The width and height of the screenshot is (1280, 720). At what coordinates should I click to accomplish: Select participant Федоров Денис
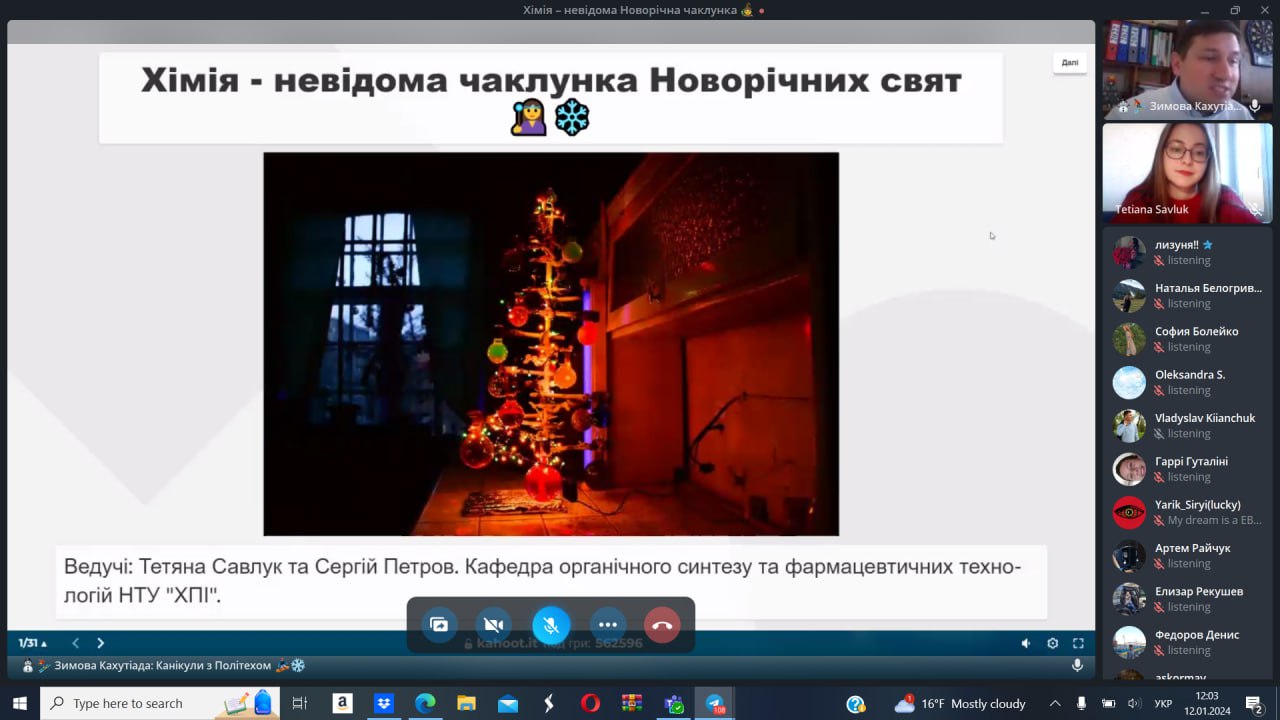coord(1187,642)
